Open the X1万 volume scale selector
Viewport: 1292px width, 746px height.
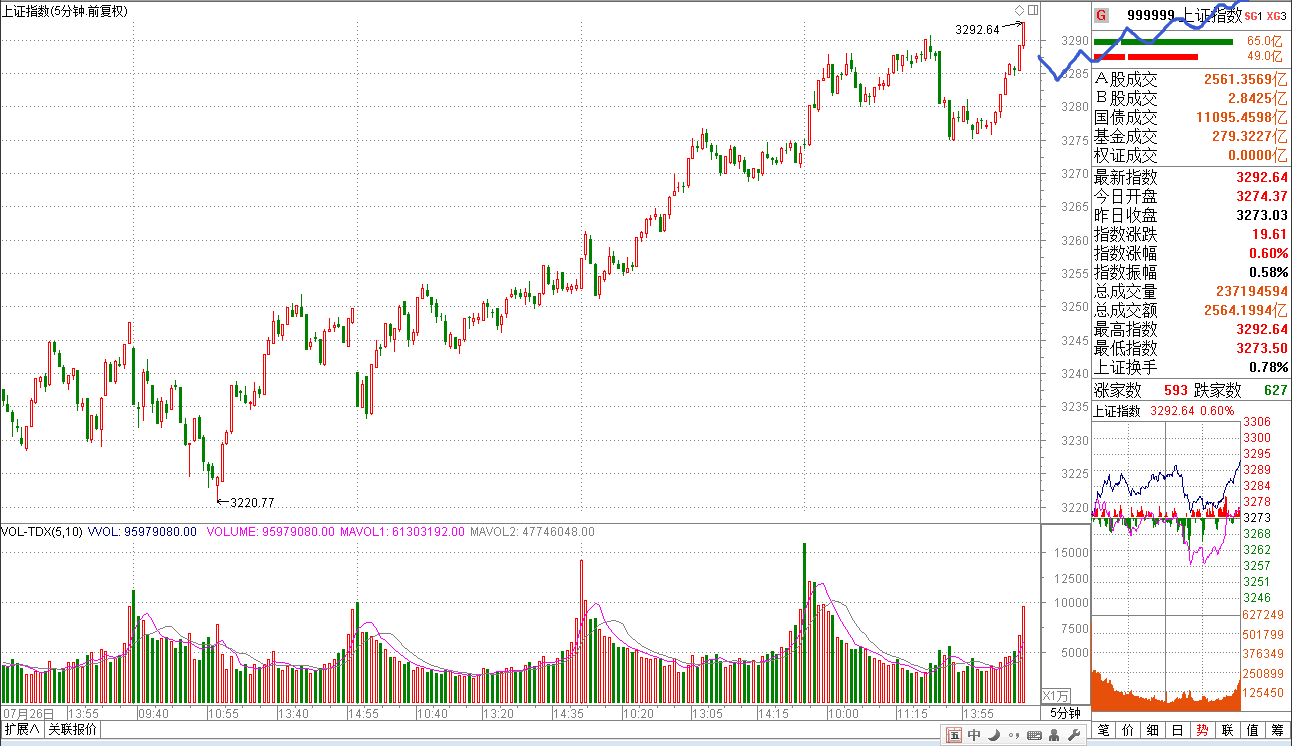(x=1056, y=695)
